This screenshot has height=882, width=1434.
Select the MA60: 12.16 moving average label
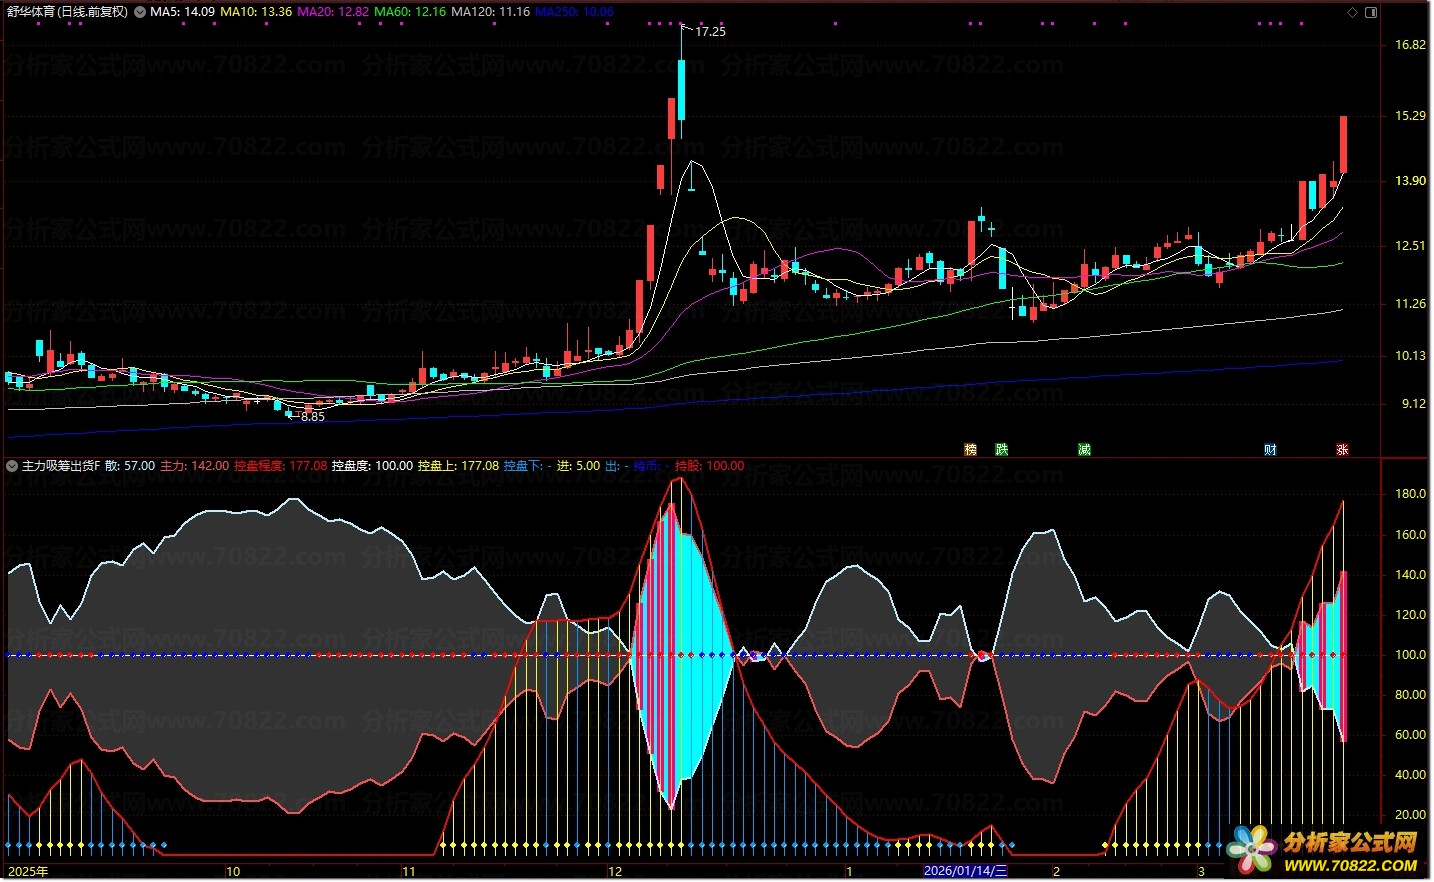coord(410,12)
